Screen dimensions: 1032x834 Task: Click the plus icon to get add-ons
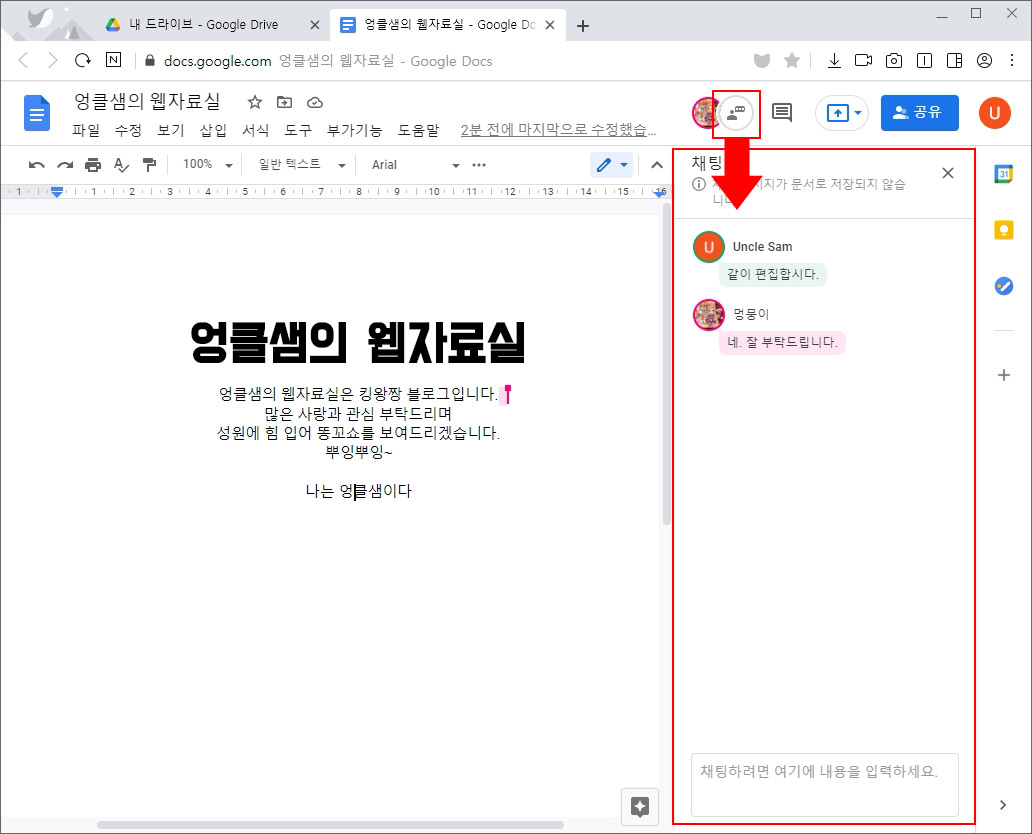[x=1003, y=375]
